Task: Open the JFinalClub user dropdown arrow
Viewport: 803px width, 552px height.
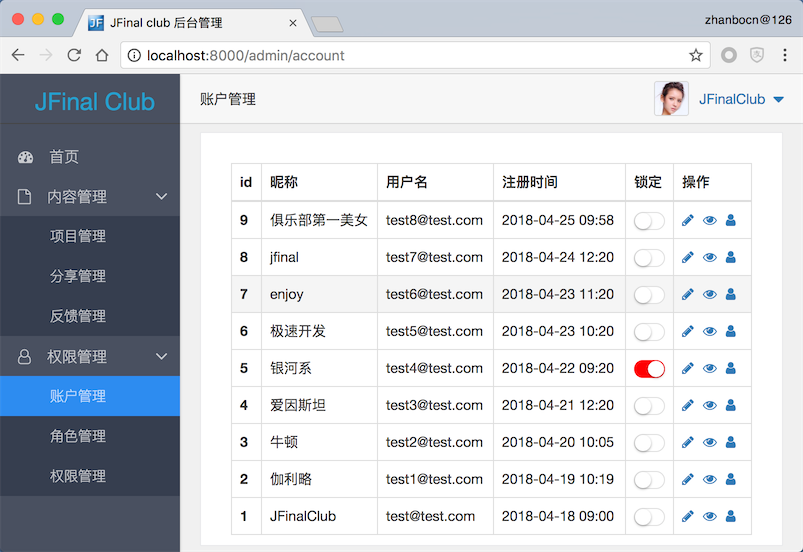Action: click(778, 99)
